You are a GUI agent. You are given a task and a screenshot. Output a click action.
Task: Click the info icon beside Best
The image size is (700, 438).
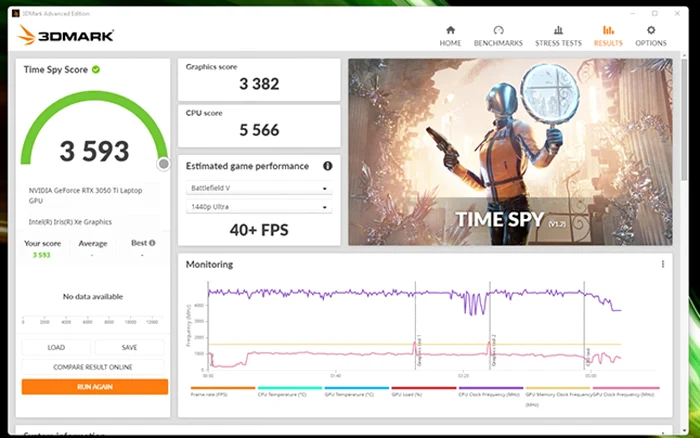pos(152,243)
